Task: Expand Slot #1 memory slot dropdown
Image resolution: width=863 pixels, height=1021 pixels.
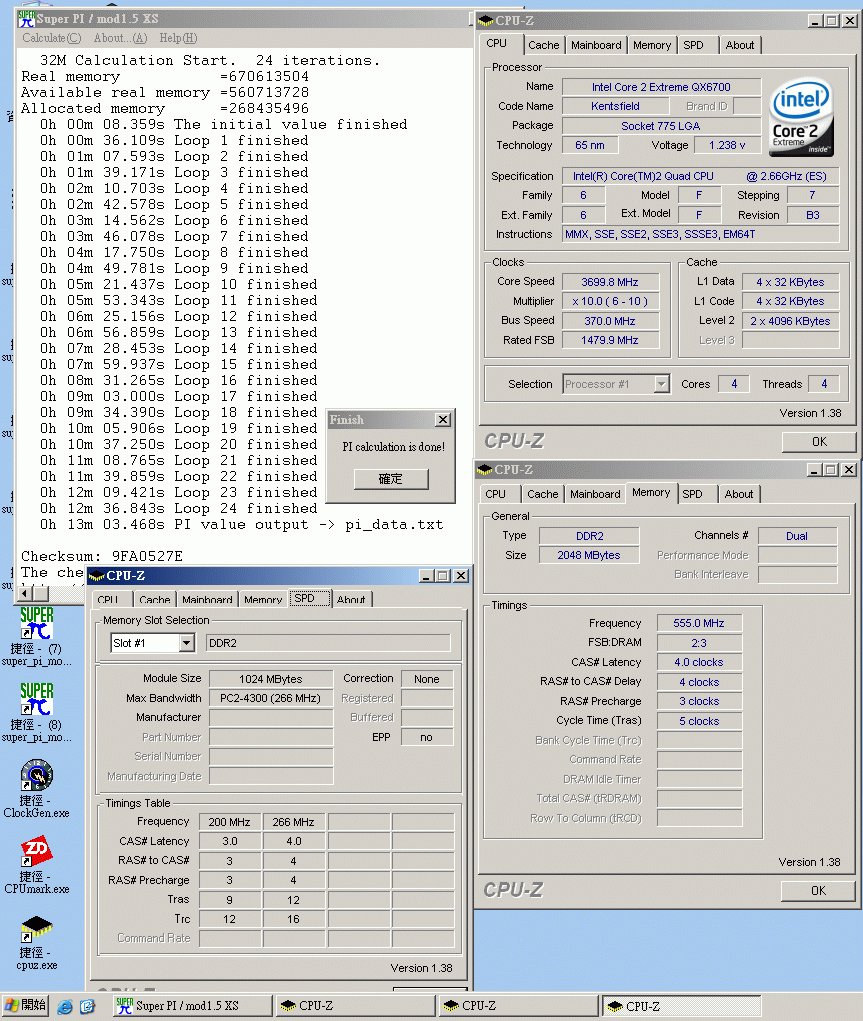Action: click(186, 643)
